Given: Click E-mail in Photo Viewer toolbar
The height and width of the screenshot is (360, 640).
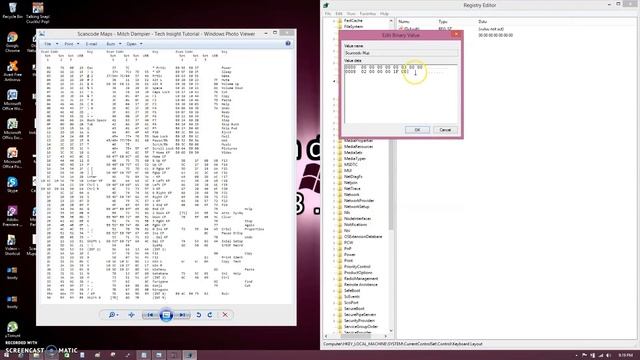Looking at the screenshot, I should coord(91,44).
